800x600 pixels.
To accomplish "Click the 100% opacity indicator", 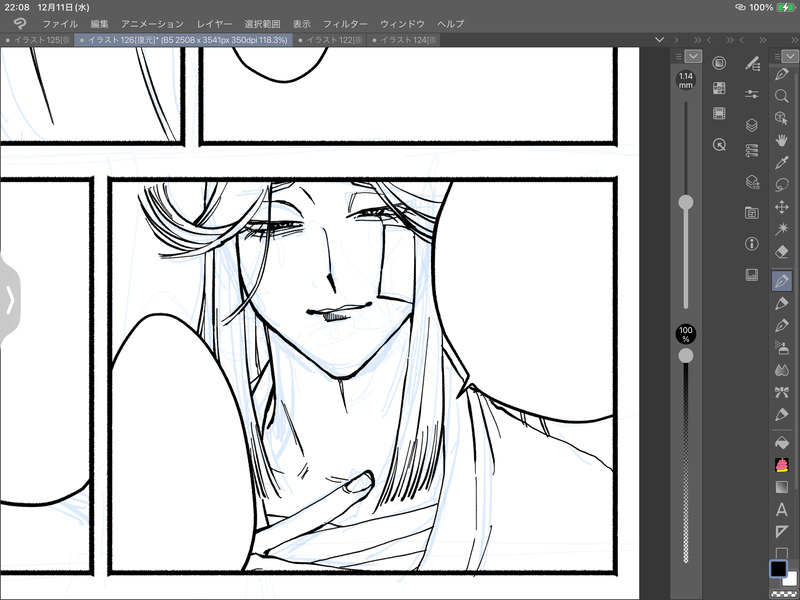I will (686, 334).
